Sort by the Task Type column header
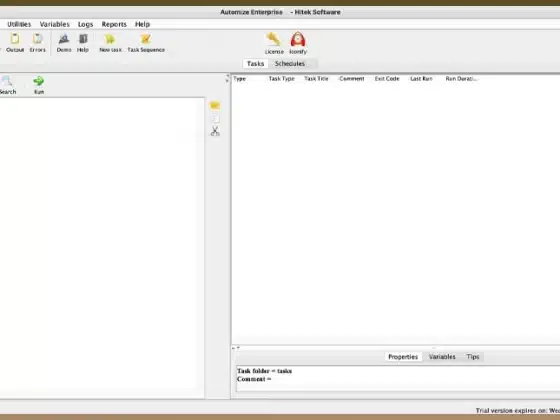The height and width of the screenshot is (420, 560). click(x=281, y=79)
